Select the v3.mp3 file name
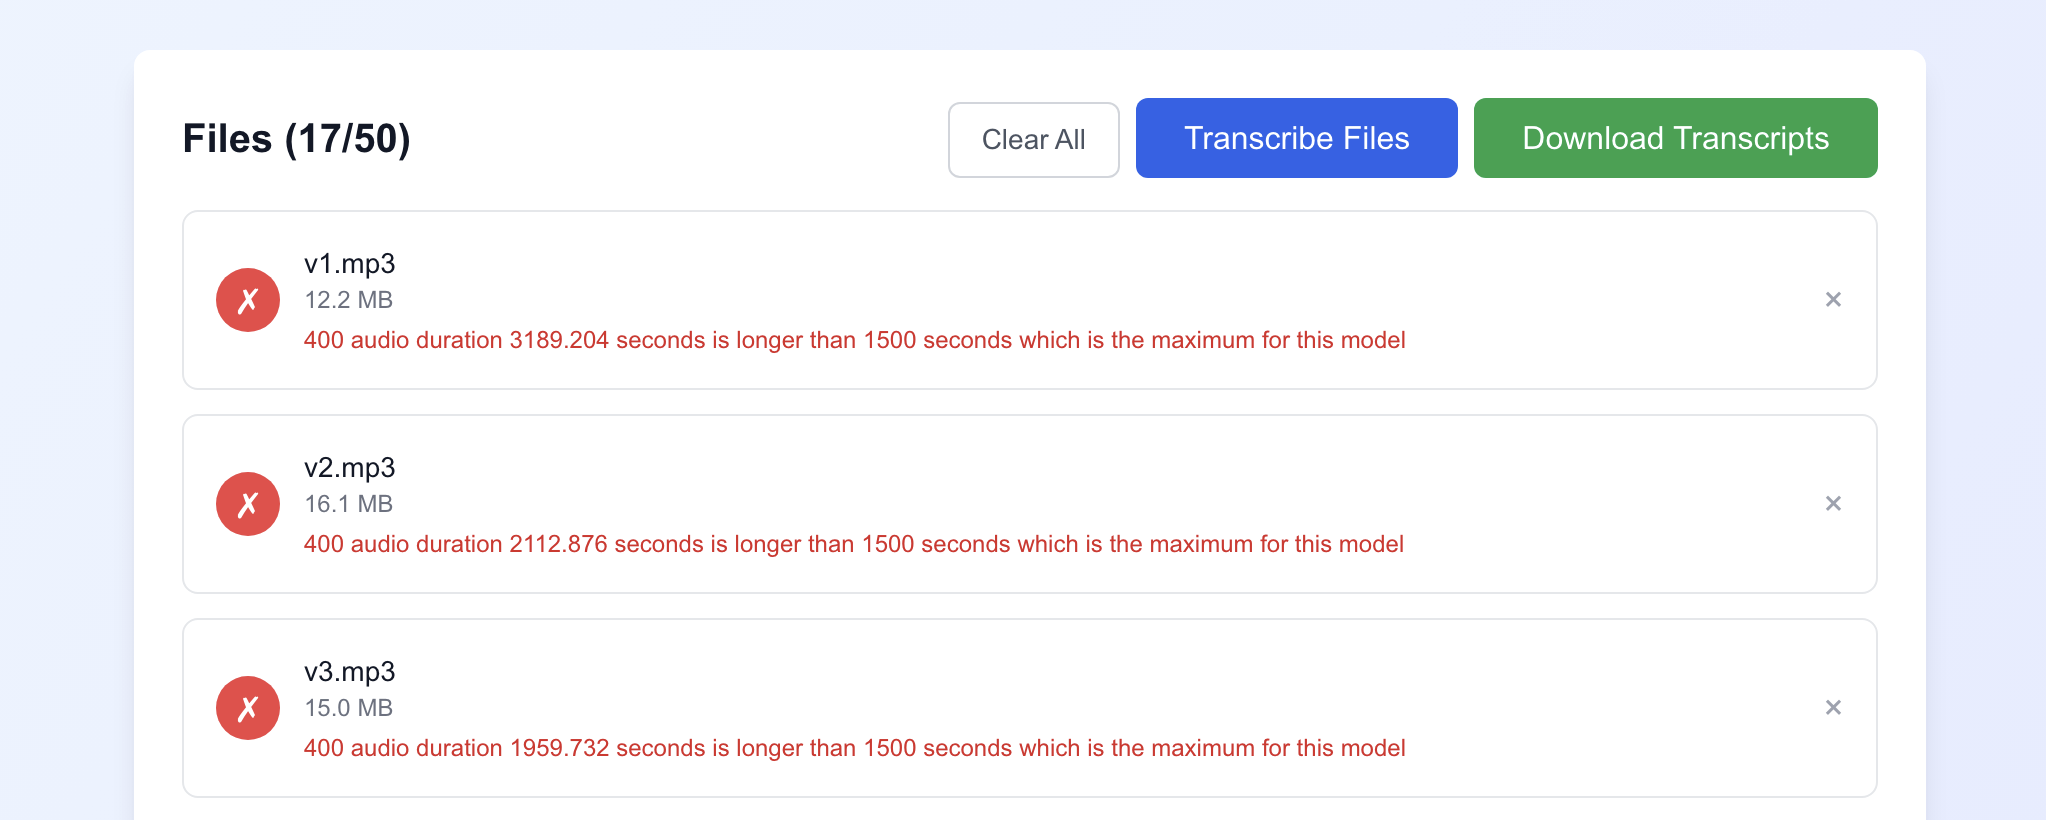2046x820 pixels. tap(349, 672)
